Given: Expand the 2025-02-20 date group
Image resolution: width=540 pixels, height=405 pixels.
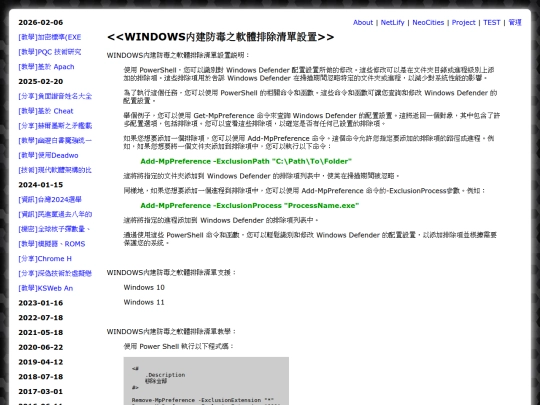Looking at the screenshot, I should [41, 81].
